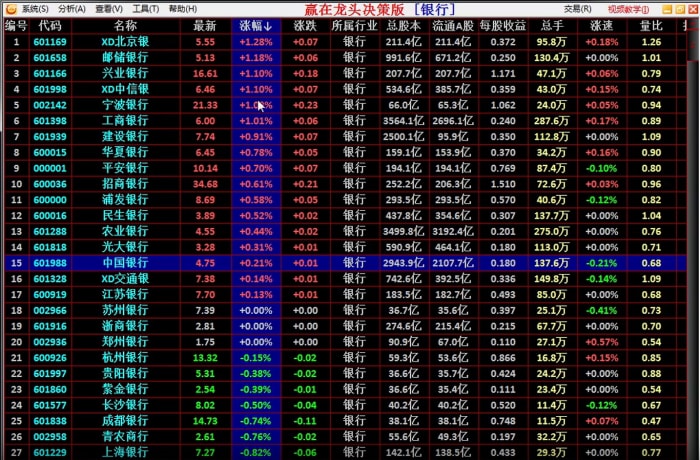
Task: Select stock 平安银行
Action: [125, 168]
